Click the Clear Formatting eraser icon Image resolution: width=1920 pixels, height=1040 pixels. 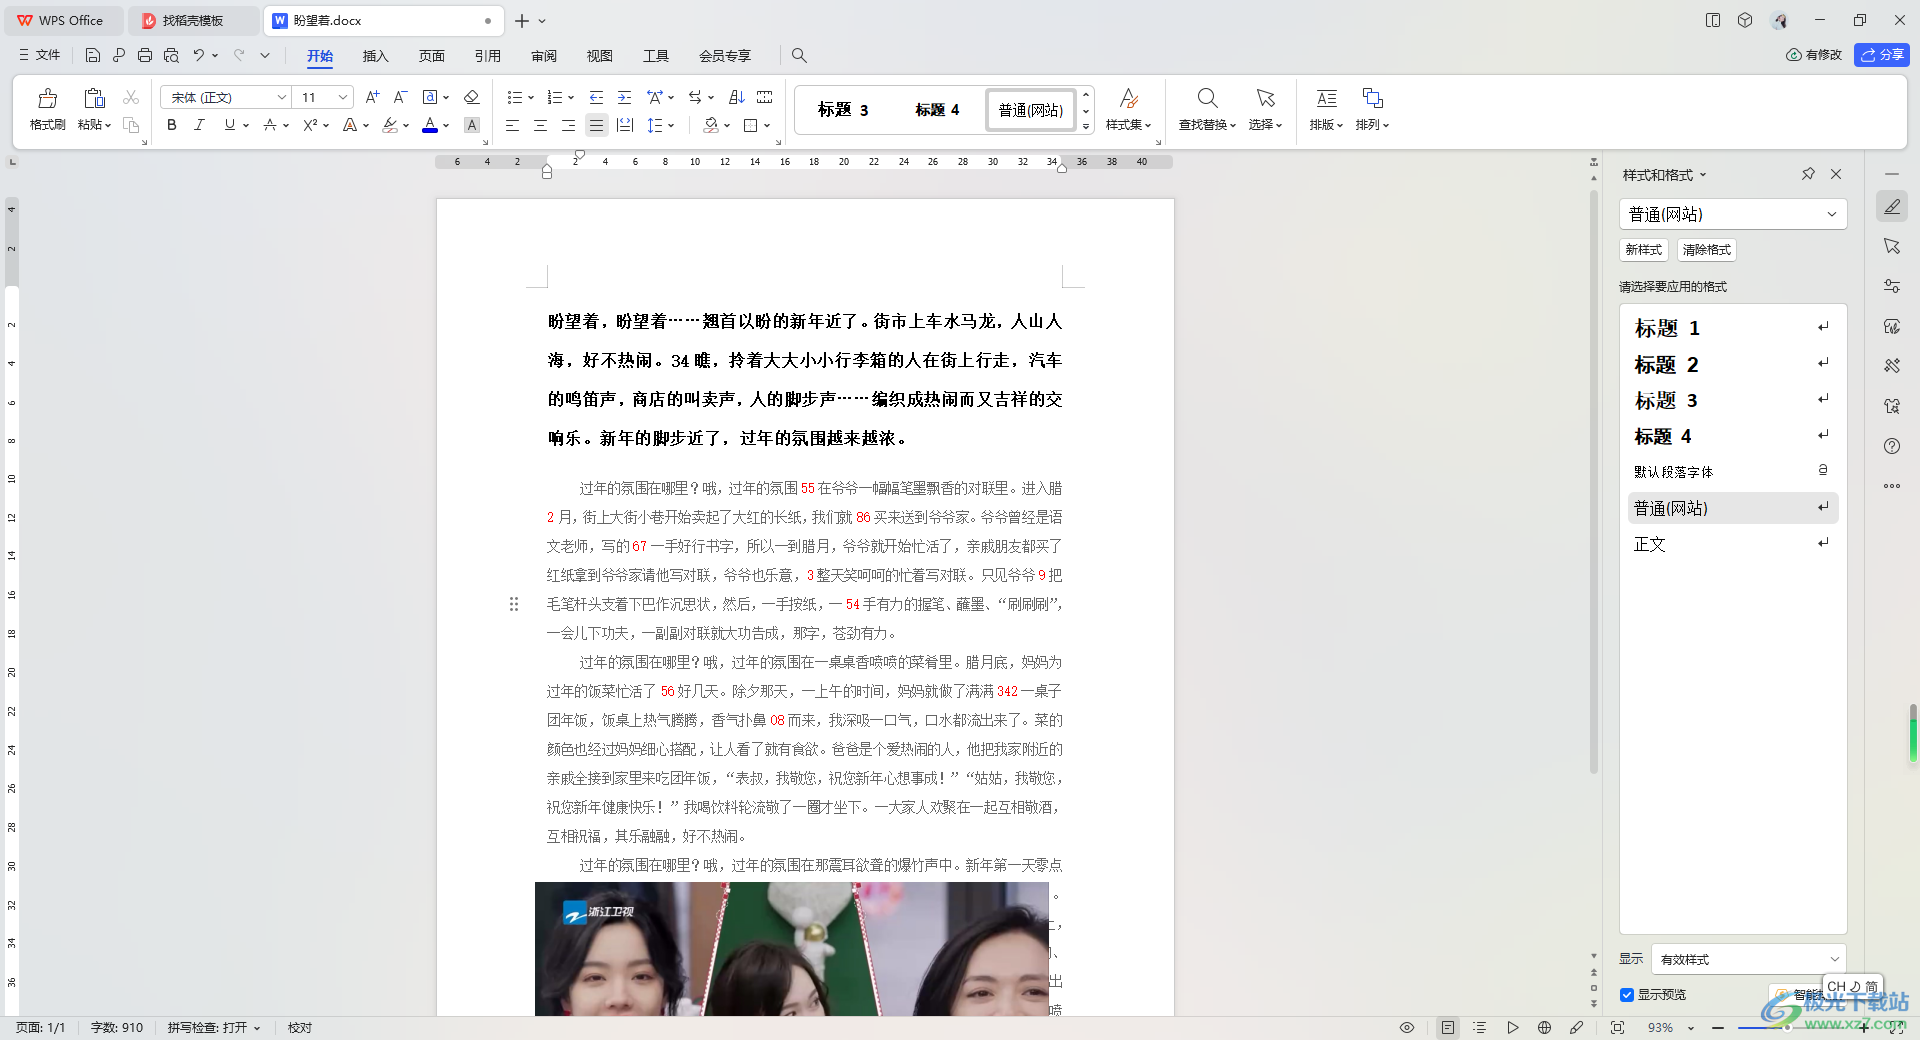[472, 97]
